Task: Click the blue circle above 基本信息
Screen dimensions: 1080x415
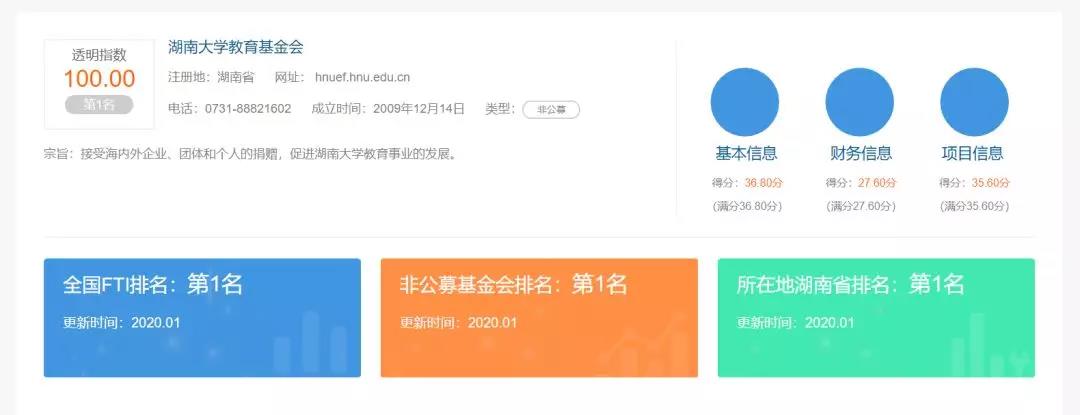Action: (x=745, y=102)
